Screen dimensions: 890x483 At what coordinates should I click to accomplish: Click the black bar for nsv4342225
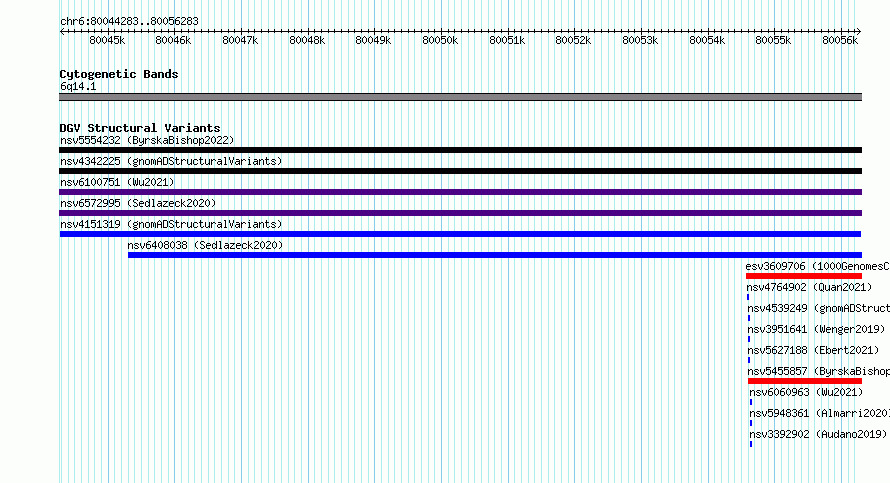(460, 171)
